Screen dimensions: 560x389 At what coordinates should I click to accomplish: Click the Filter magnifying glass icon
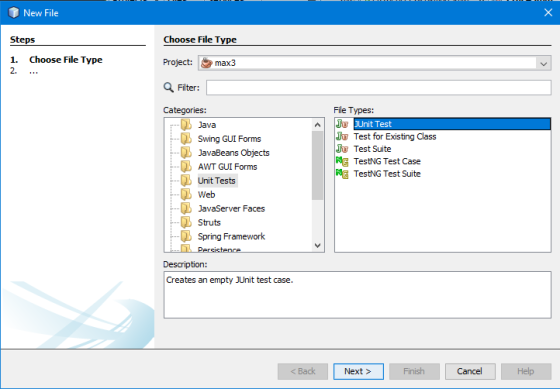(169, 88)
